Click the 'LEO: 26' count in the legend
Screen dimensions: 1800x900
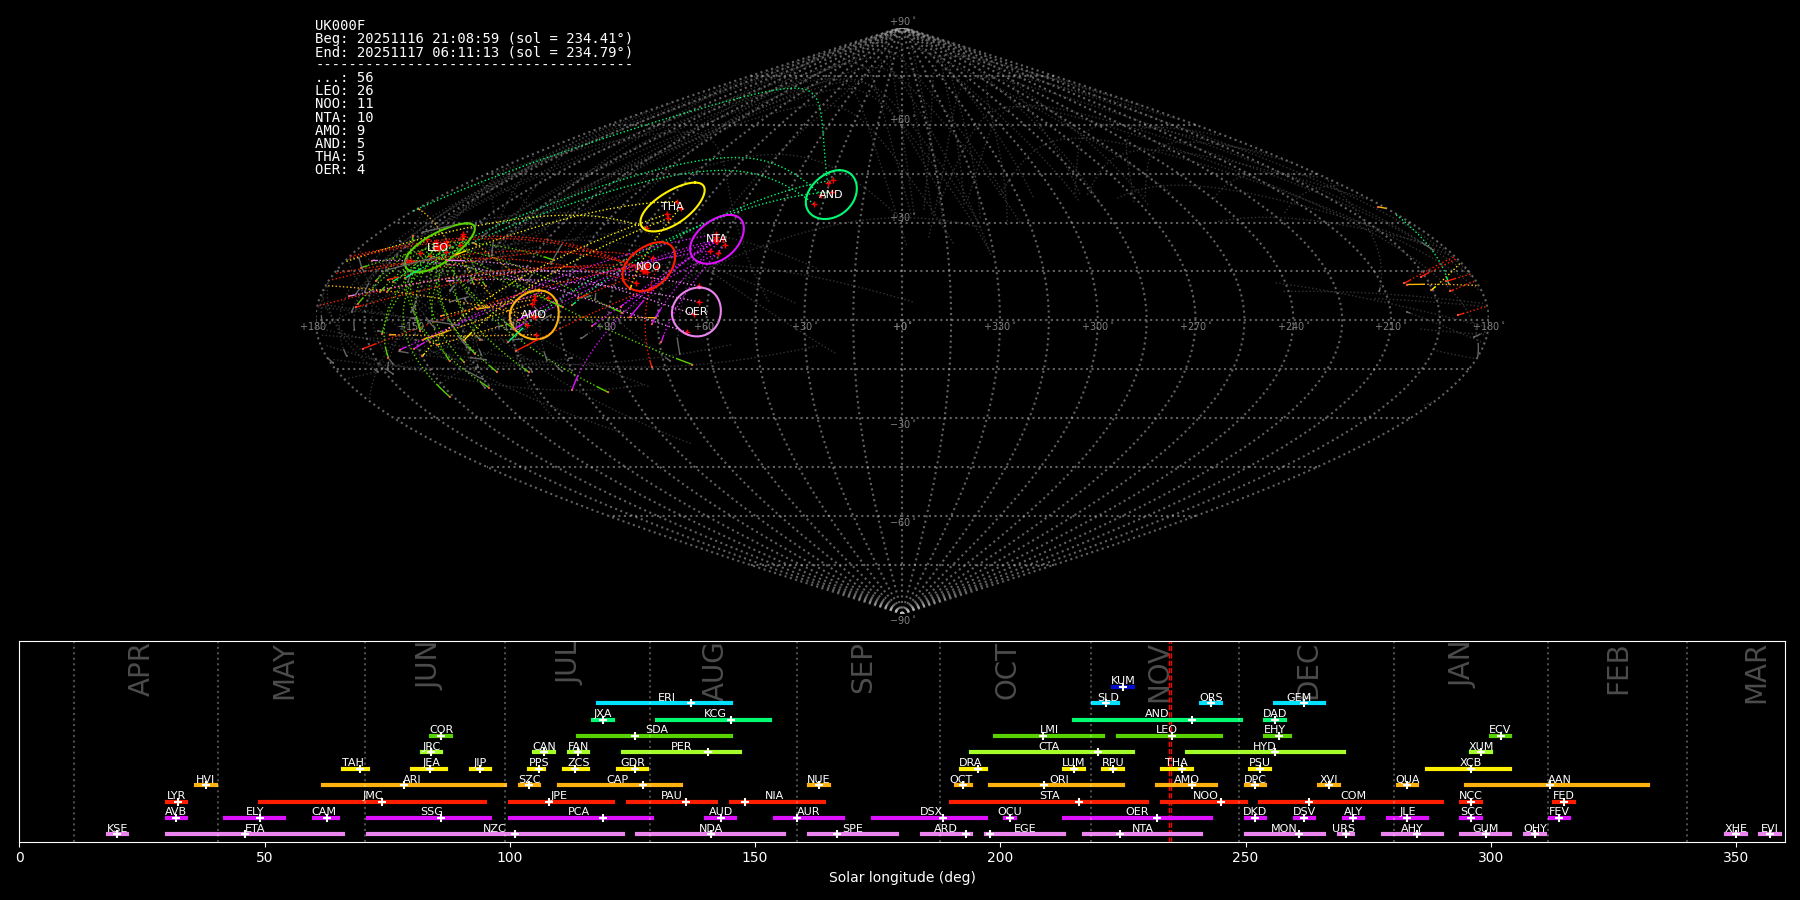click(344, 91)
